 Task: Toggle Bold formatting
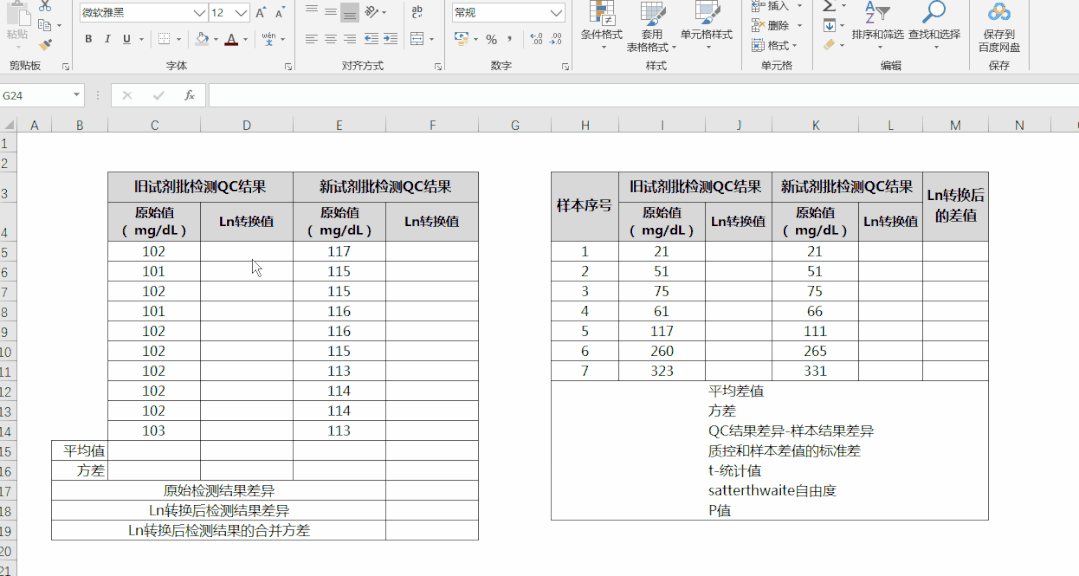pyautogui.click(x=89, y=39)
